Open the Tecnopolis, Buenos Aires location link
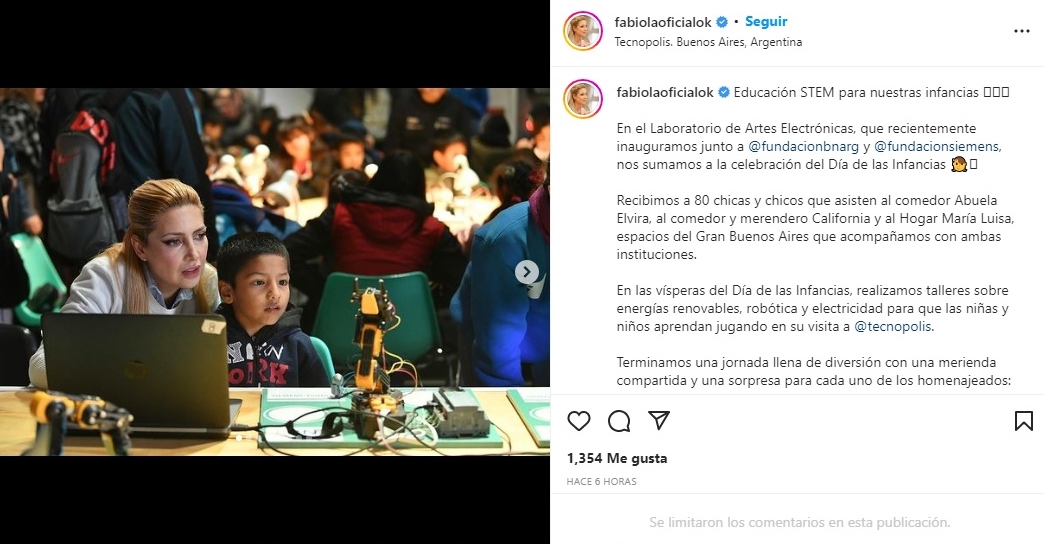 click(708, 42)
